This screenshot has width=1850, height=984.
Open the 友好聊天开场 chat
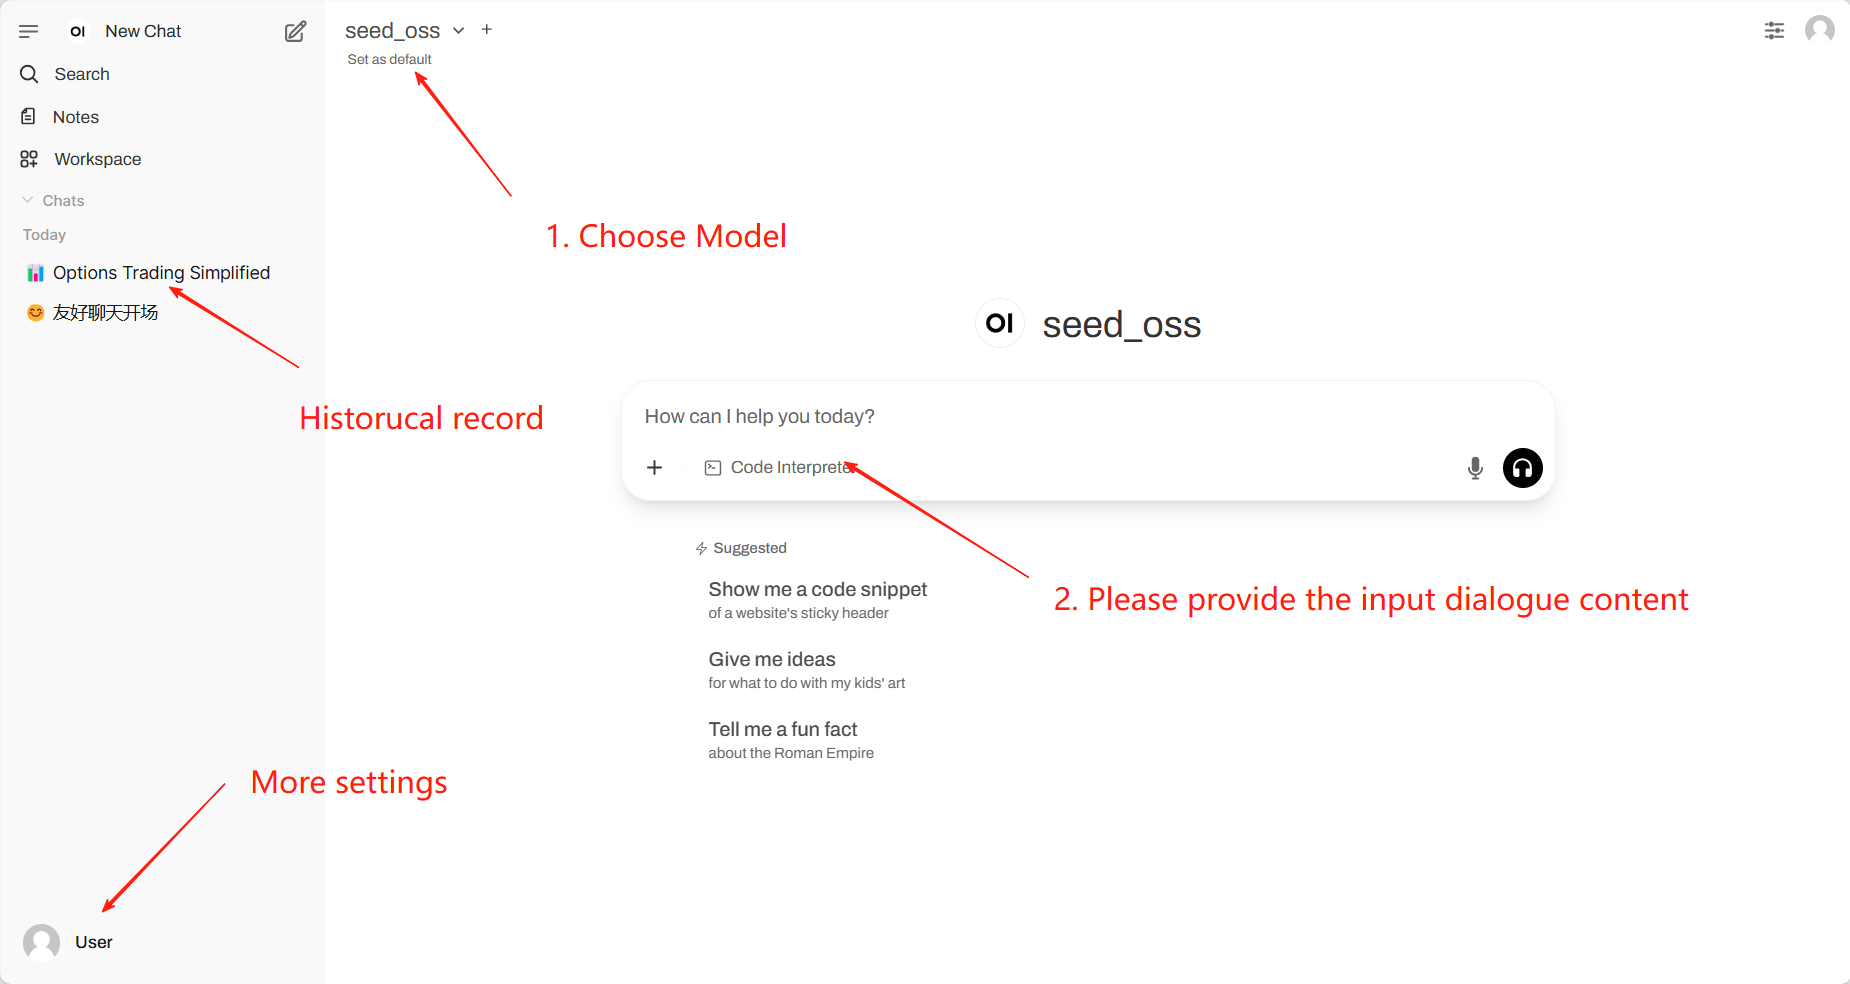(105, 313)
